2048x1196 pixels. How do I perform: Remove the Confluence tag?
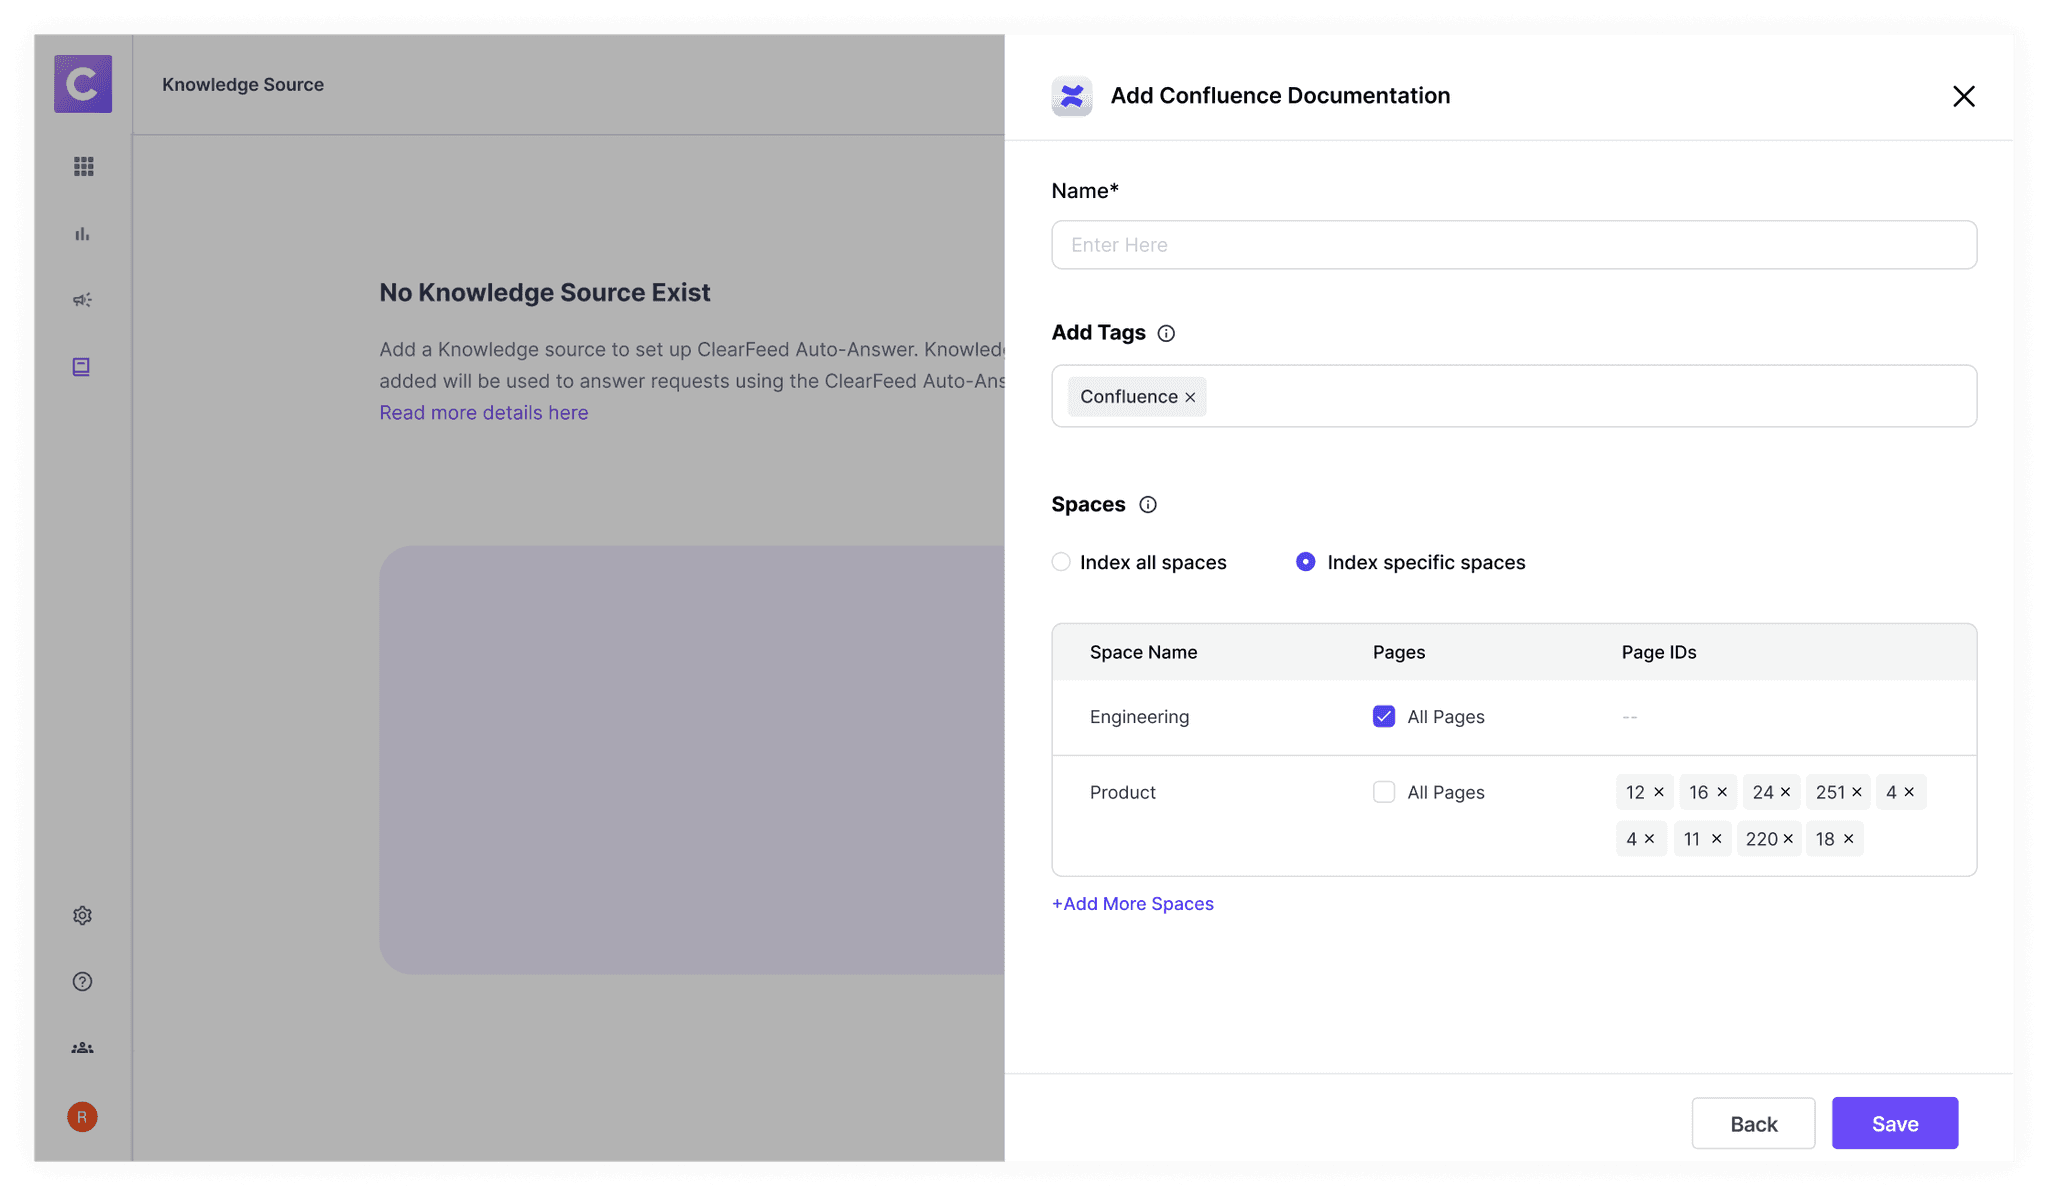(1190, 398)
